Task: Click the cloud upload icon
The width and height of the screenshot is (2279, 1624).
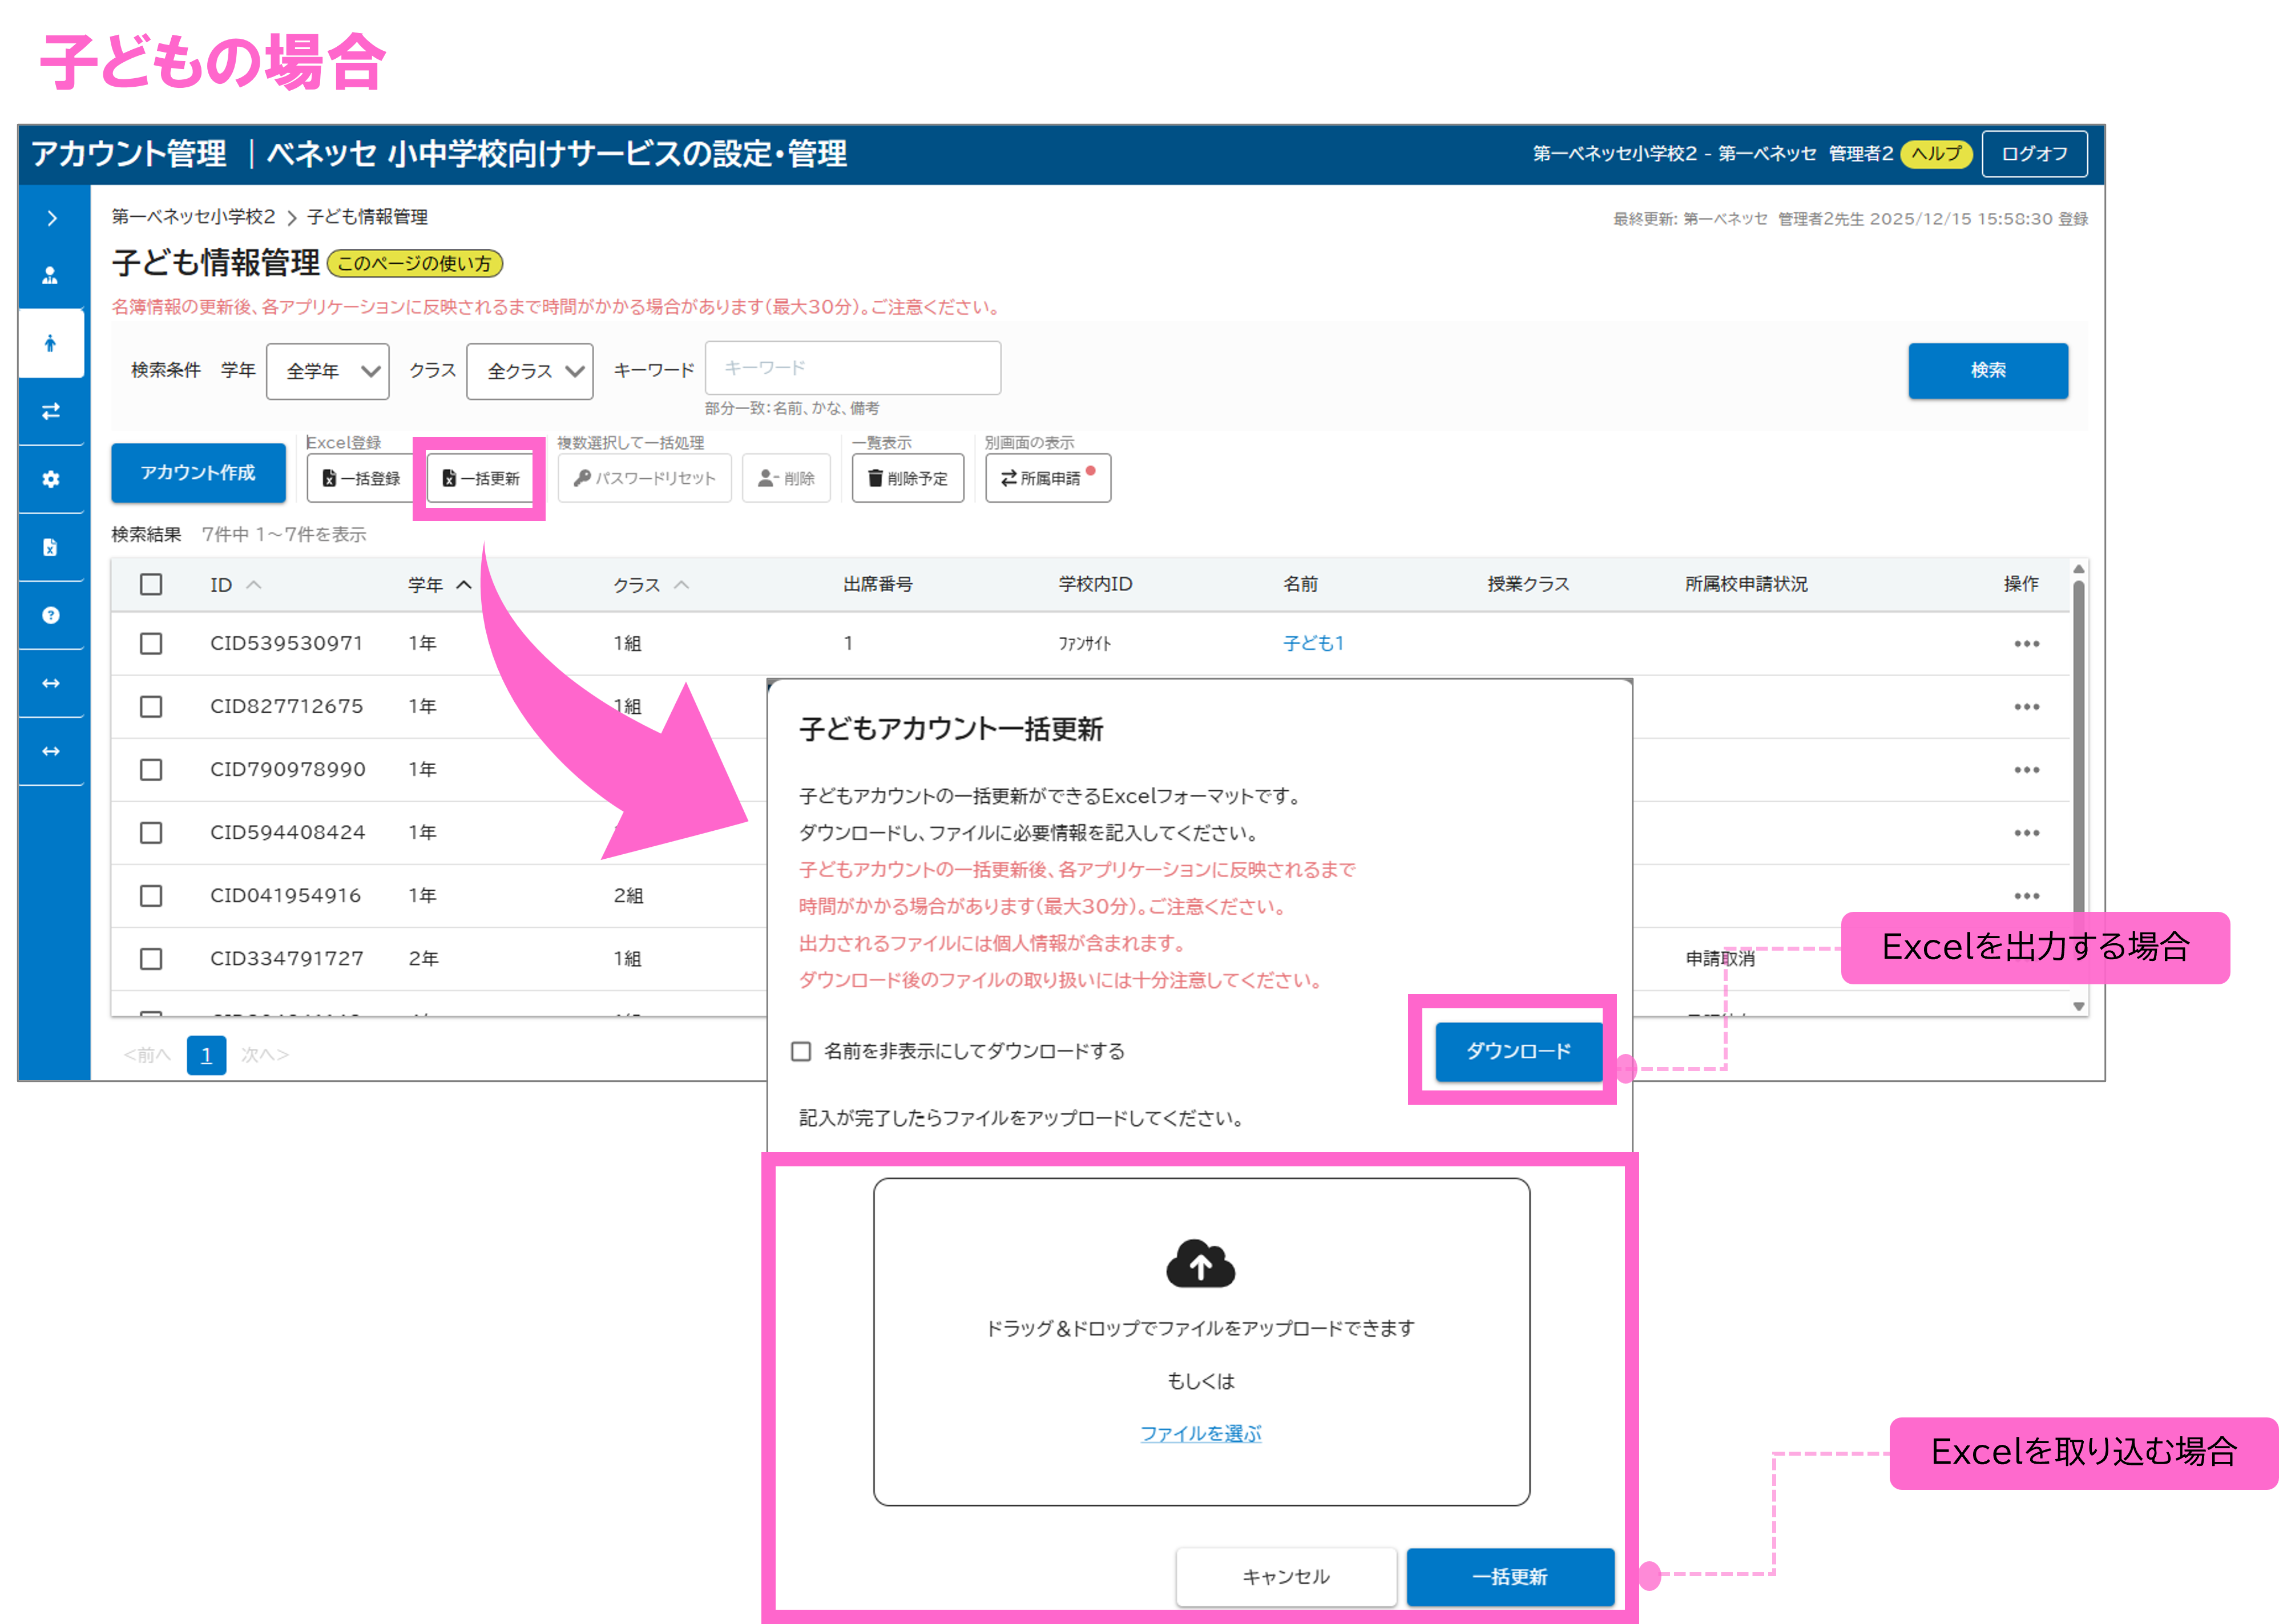Action: [x=1200, y=1264]
